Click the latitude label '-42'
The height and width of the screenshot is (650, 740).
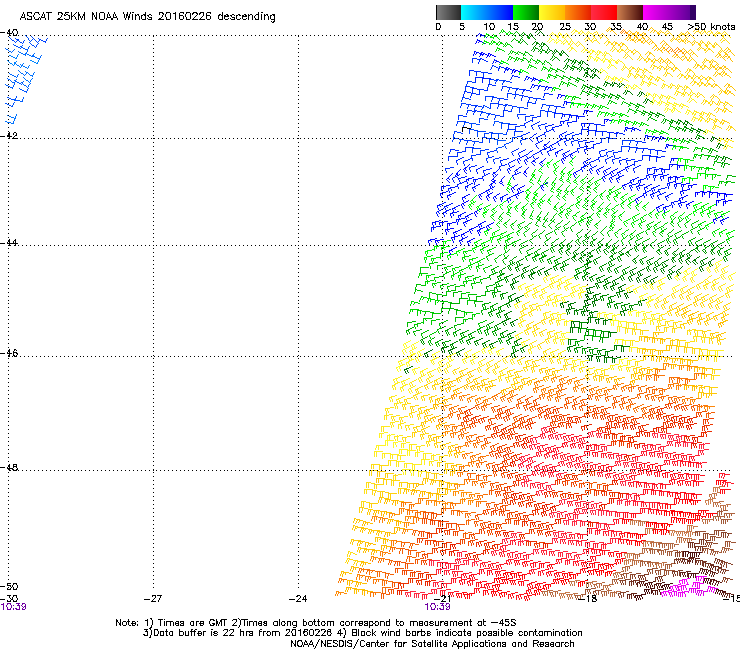point(9,135)
